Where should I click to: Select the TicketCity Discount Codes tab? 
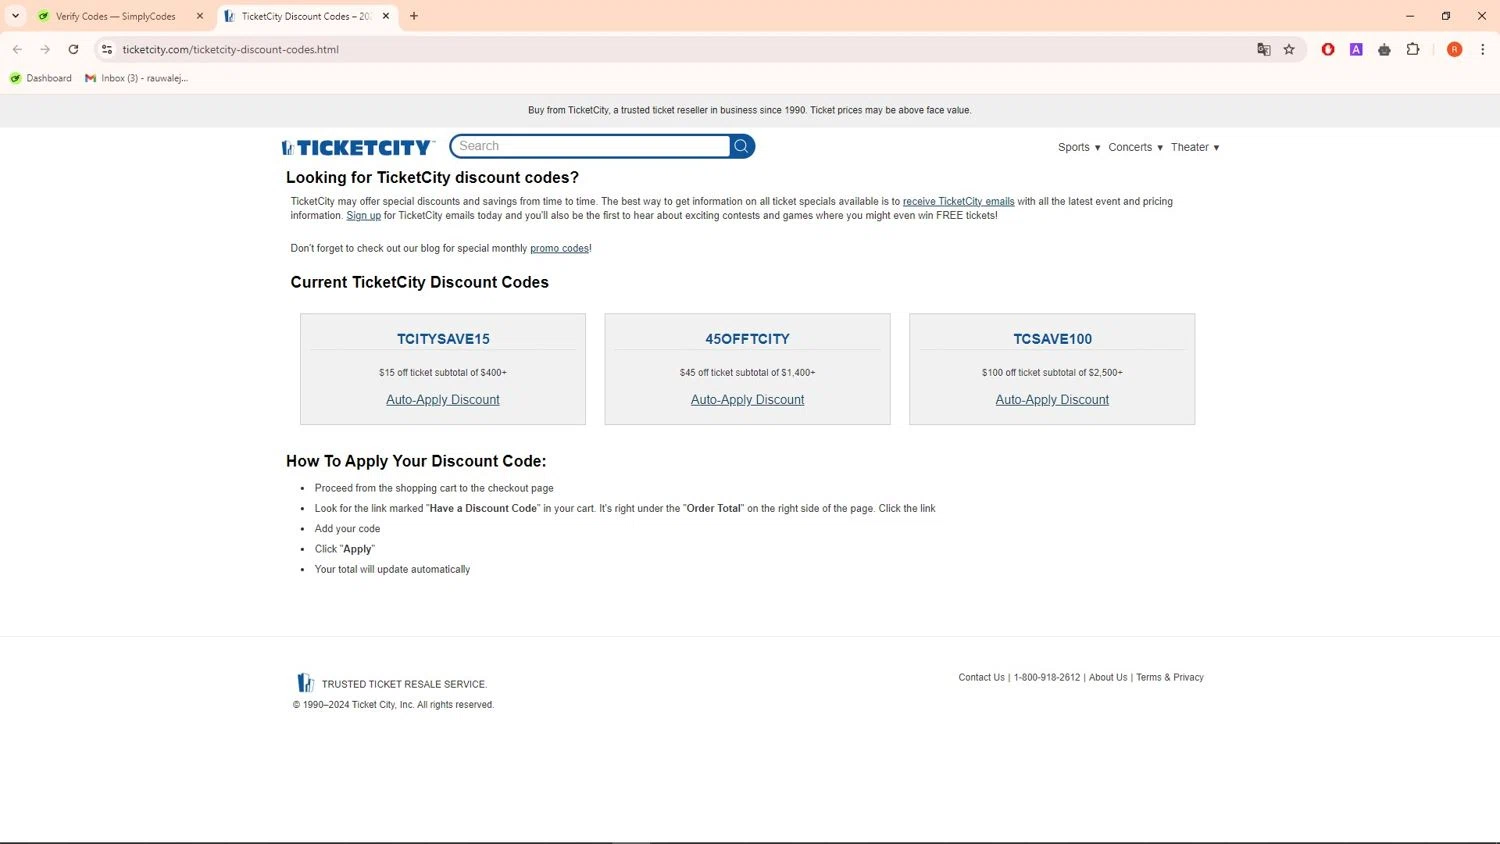[305, 16]
